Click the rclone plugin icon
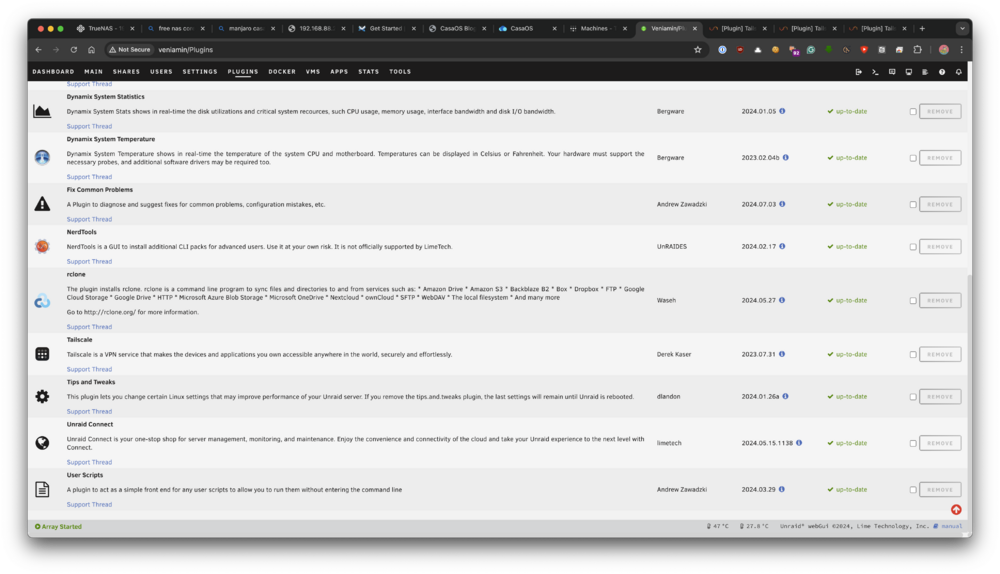Viewport: 1000px width, 574px height. 42,300
